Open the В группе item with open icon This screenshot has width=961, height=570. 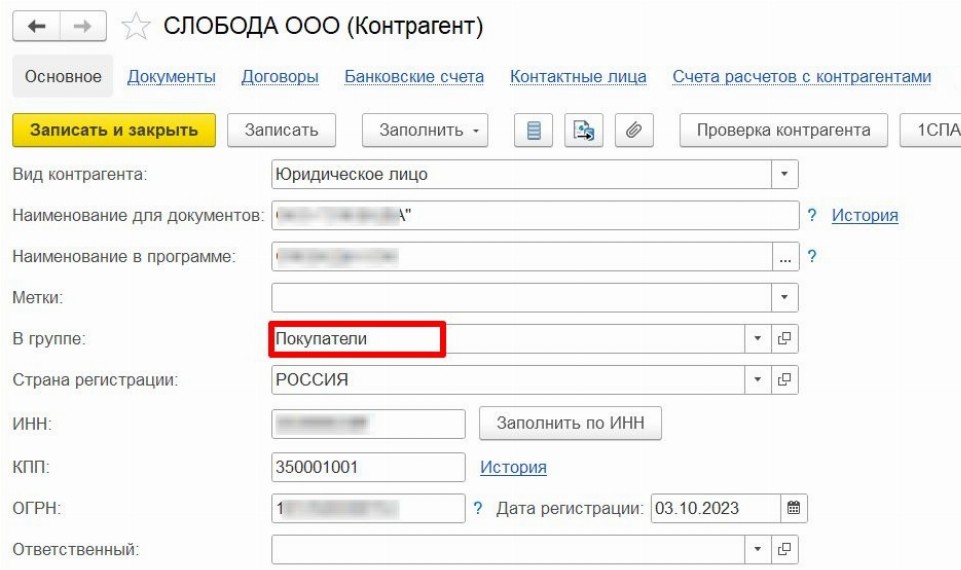coord(787,339)
